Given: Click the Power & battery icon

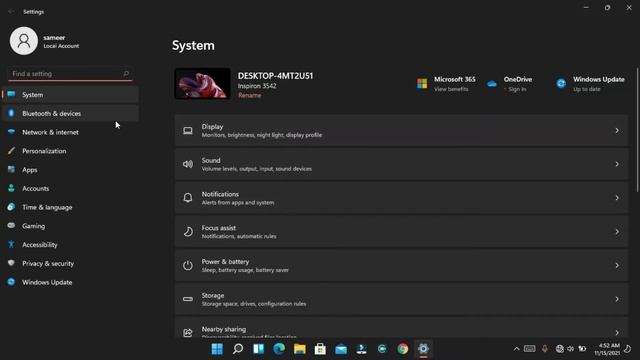Looking at the screenshot, I should (188, 265).
